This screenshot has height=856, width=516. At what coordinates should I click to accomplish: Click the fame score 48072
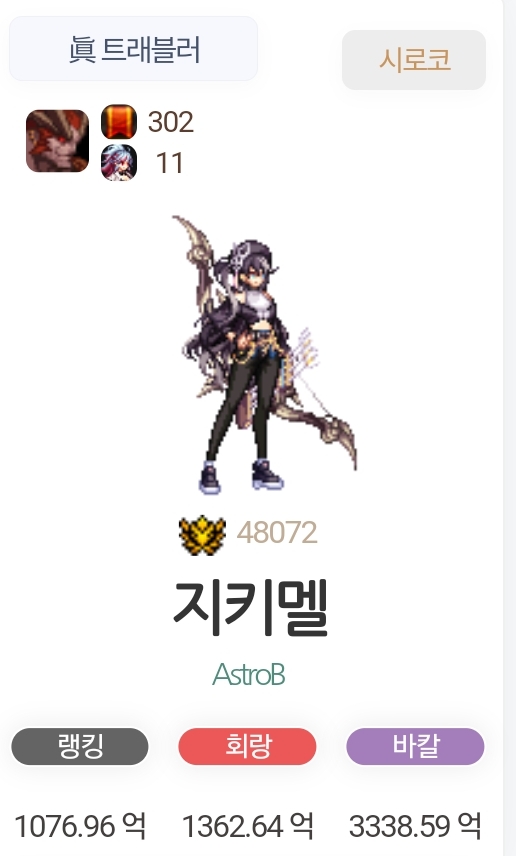point(277,532)
